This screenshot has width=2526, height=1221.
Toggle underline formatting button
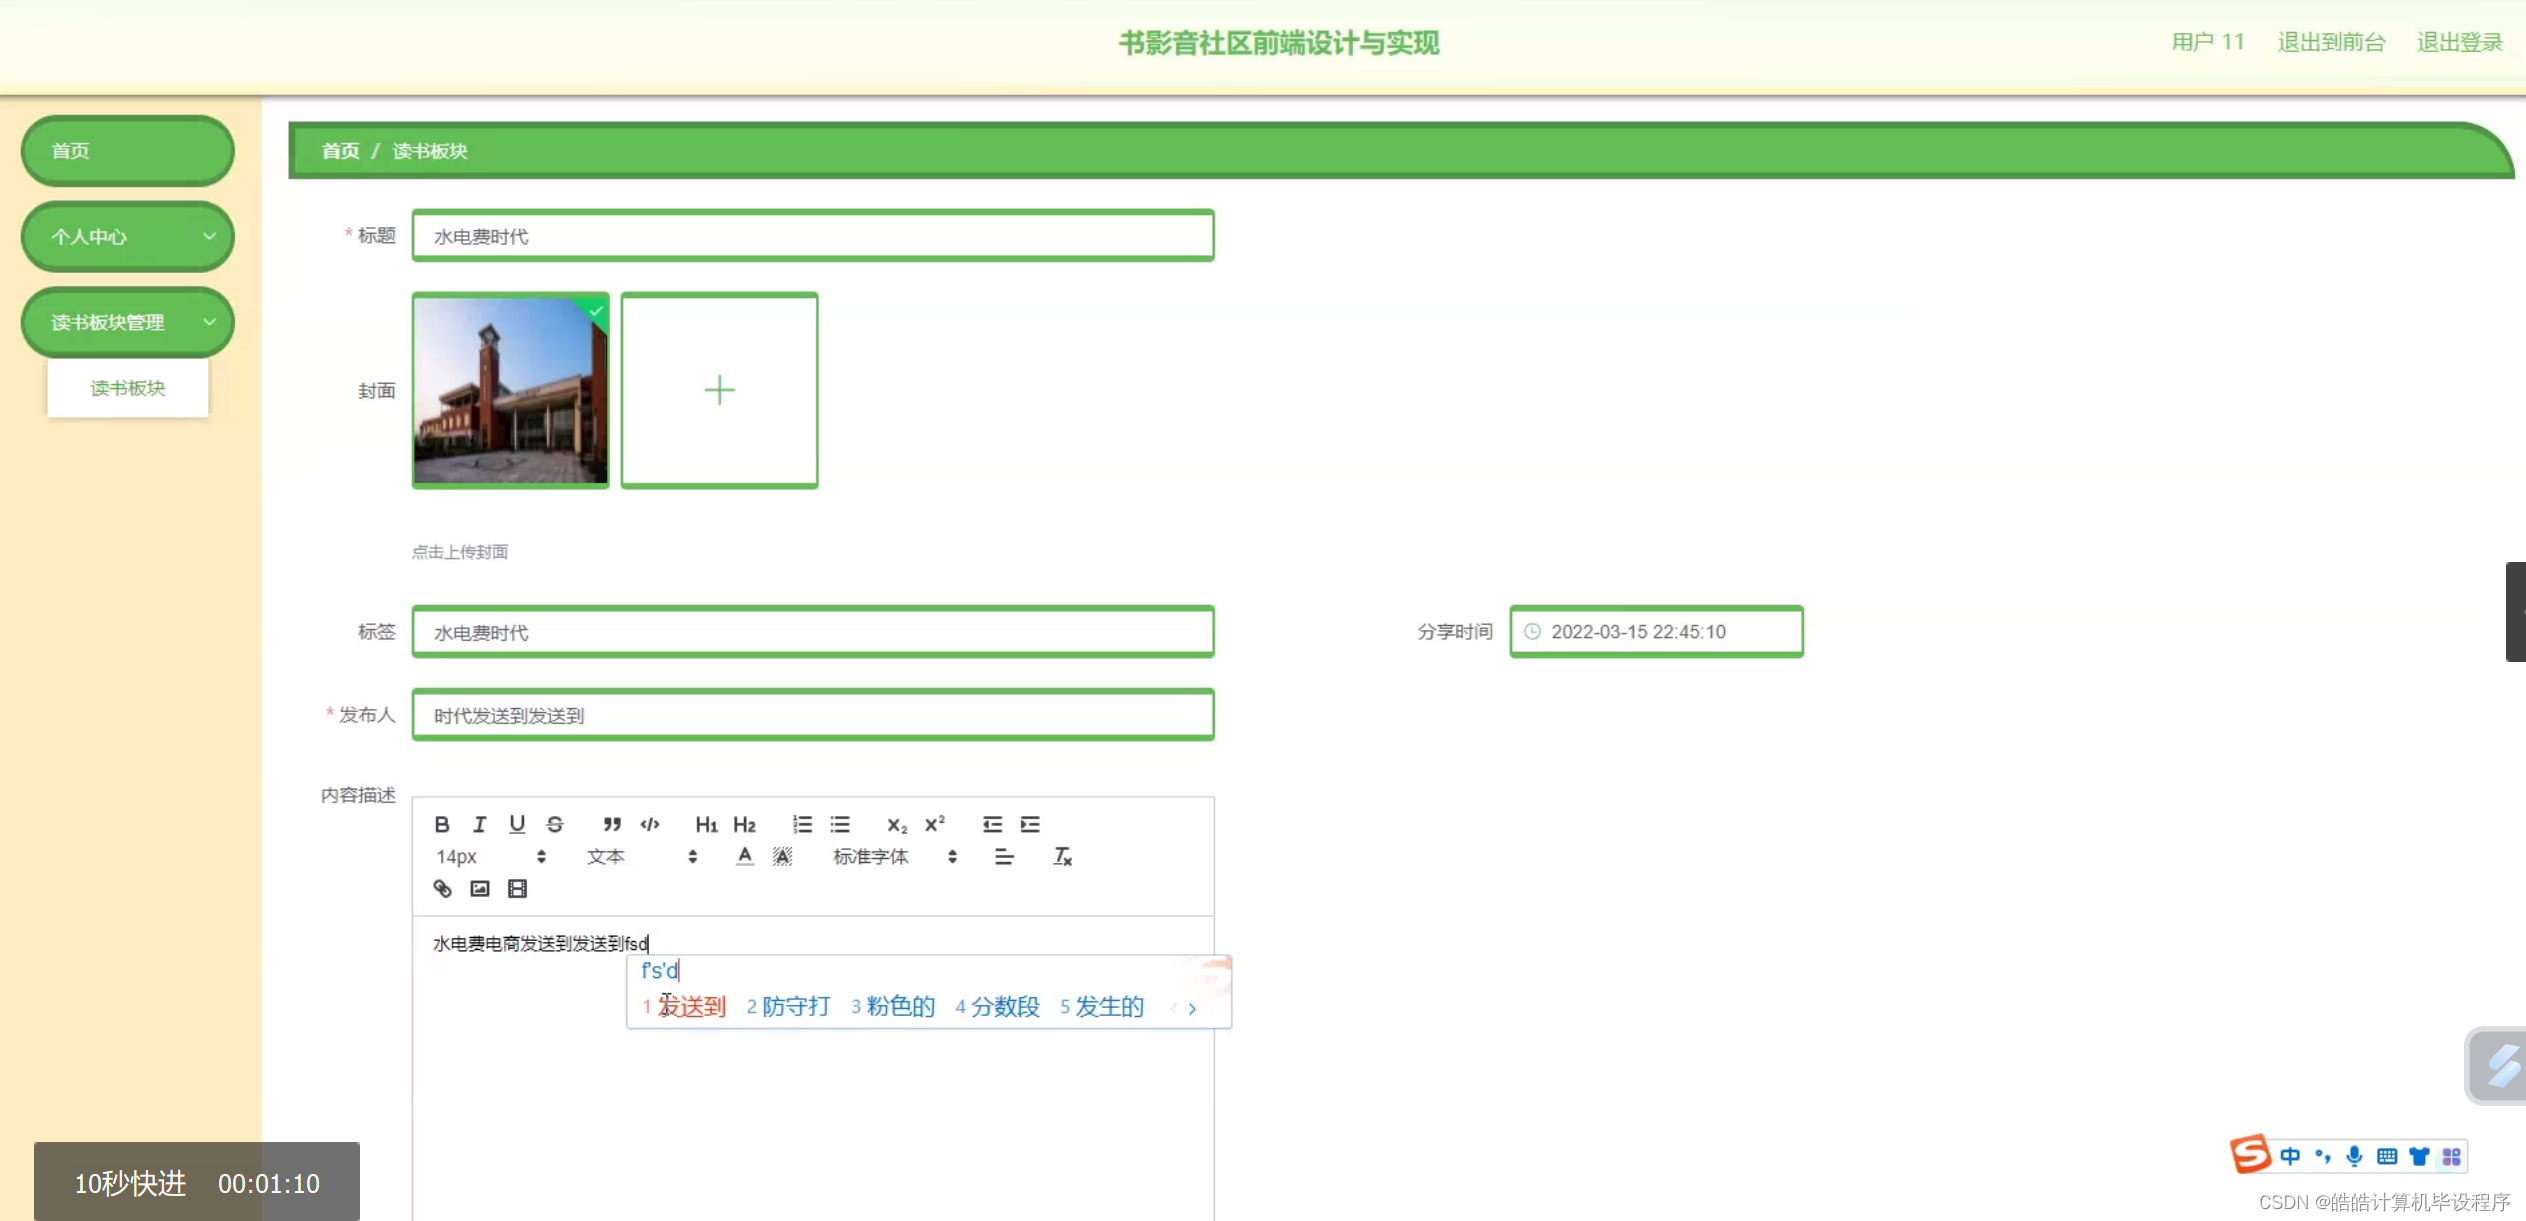pos(517,824)
